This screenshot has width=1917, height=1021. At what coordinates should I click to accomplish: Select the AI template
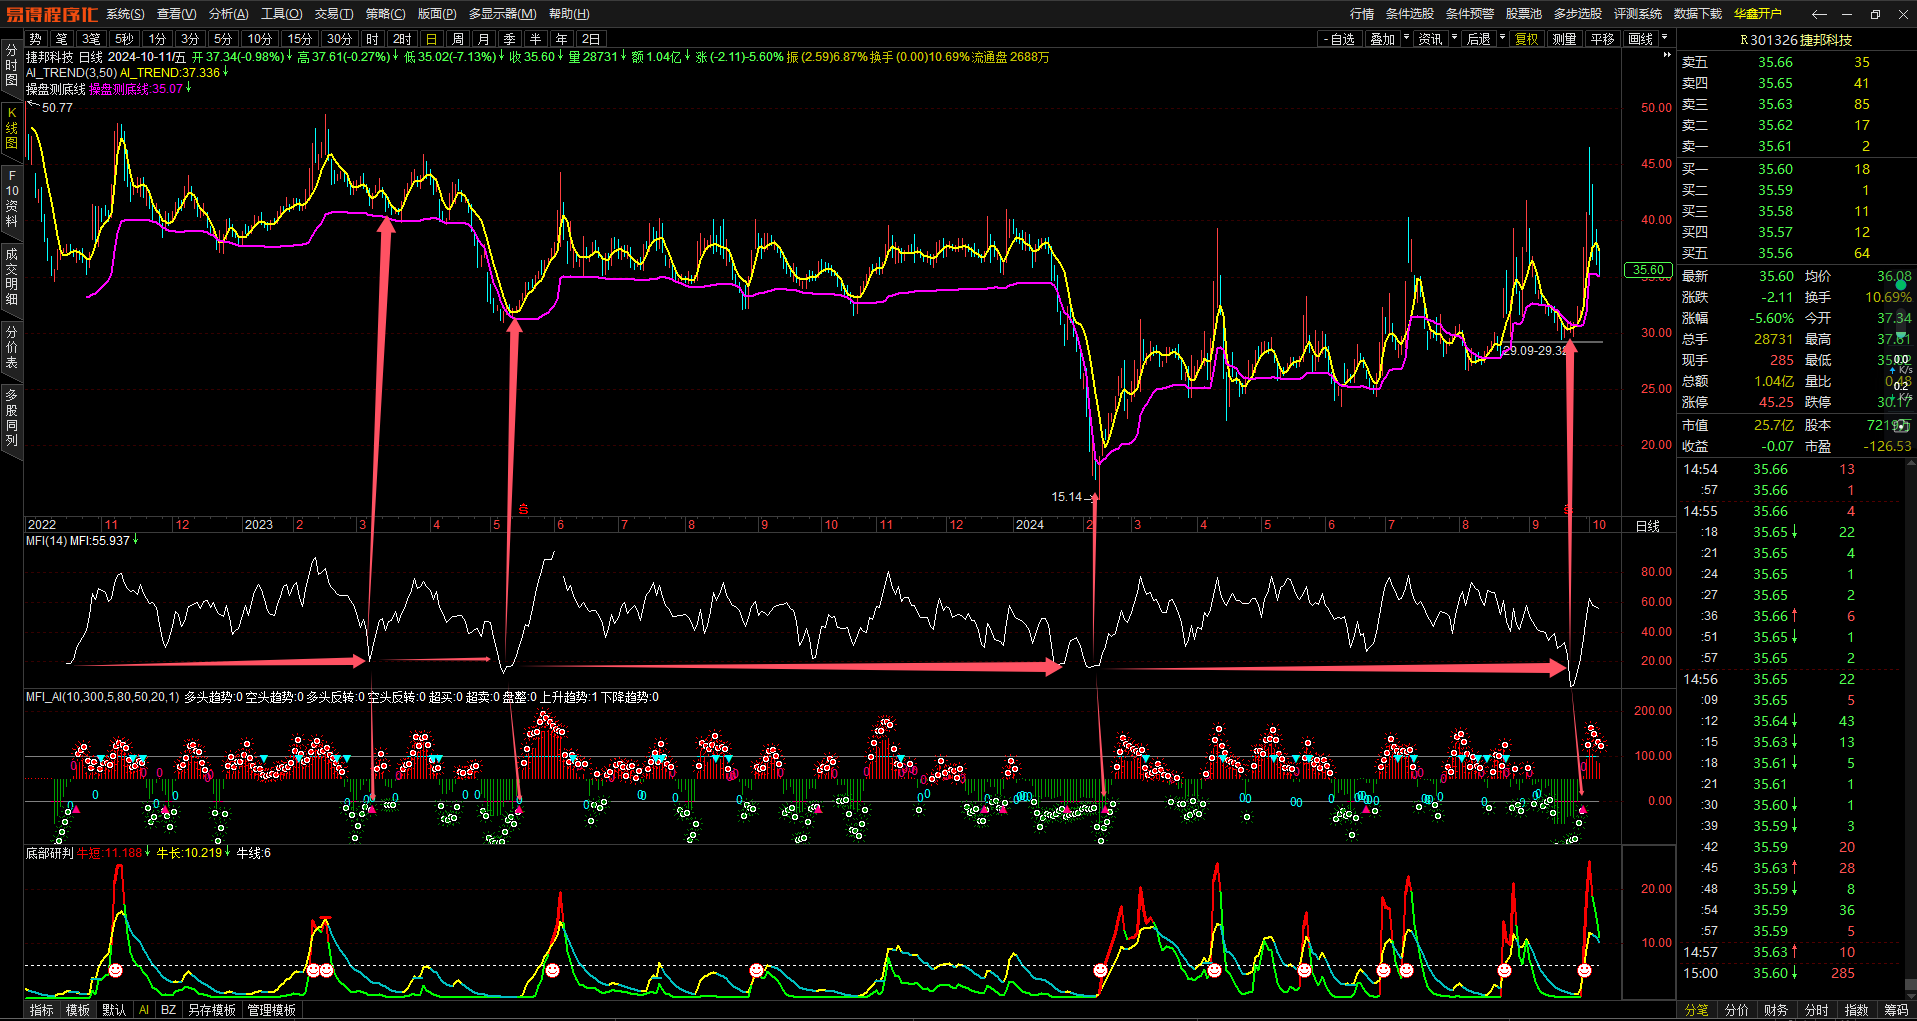click(144, 1010)
